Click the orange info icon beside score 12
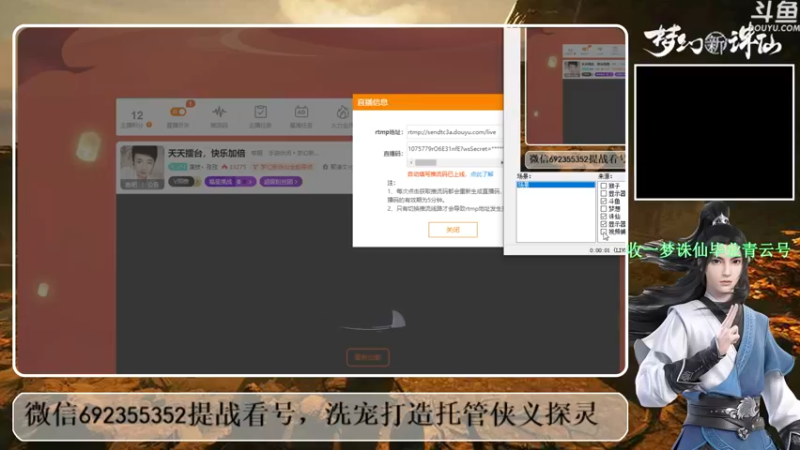Image resolution: width=800 pixels, height=450 pixels. (149, 124)
